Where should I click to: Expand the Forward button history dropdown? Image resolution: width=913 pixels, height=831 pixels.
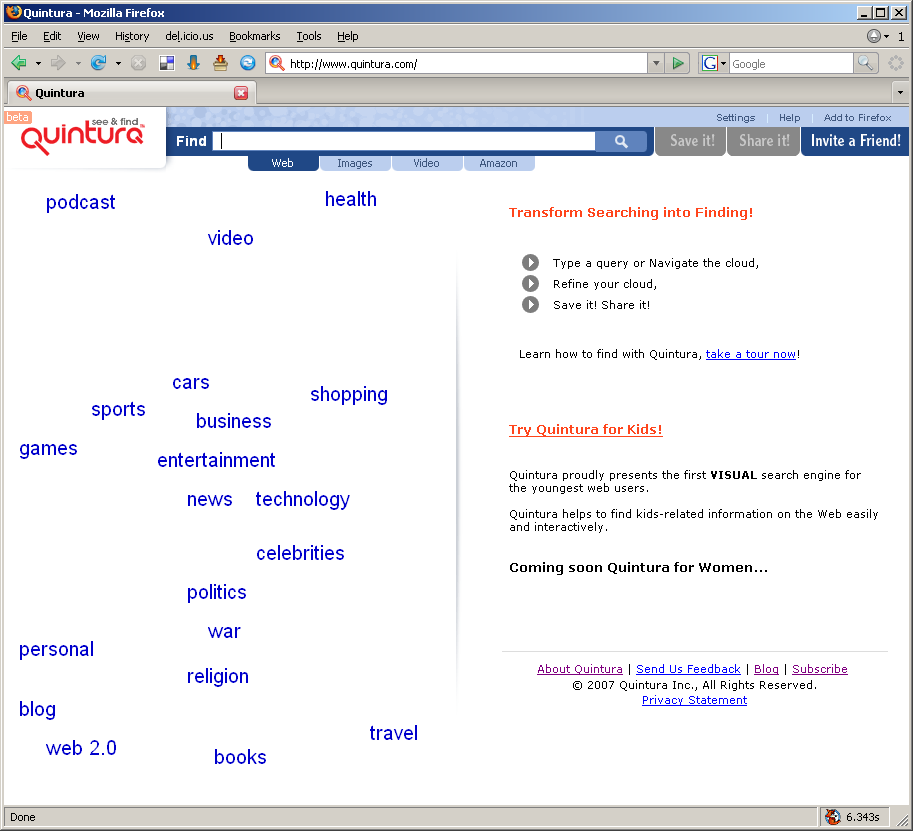[x=77, y=63]
